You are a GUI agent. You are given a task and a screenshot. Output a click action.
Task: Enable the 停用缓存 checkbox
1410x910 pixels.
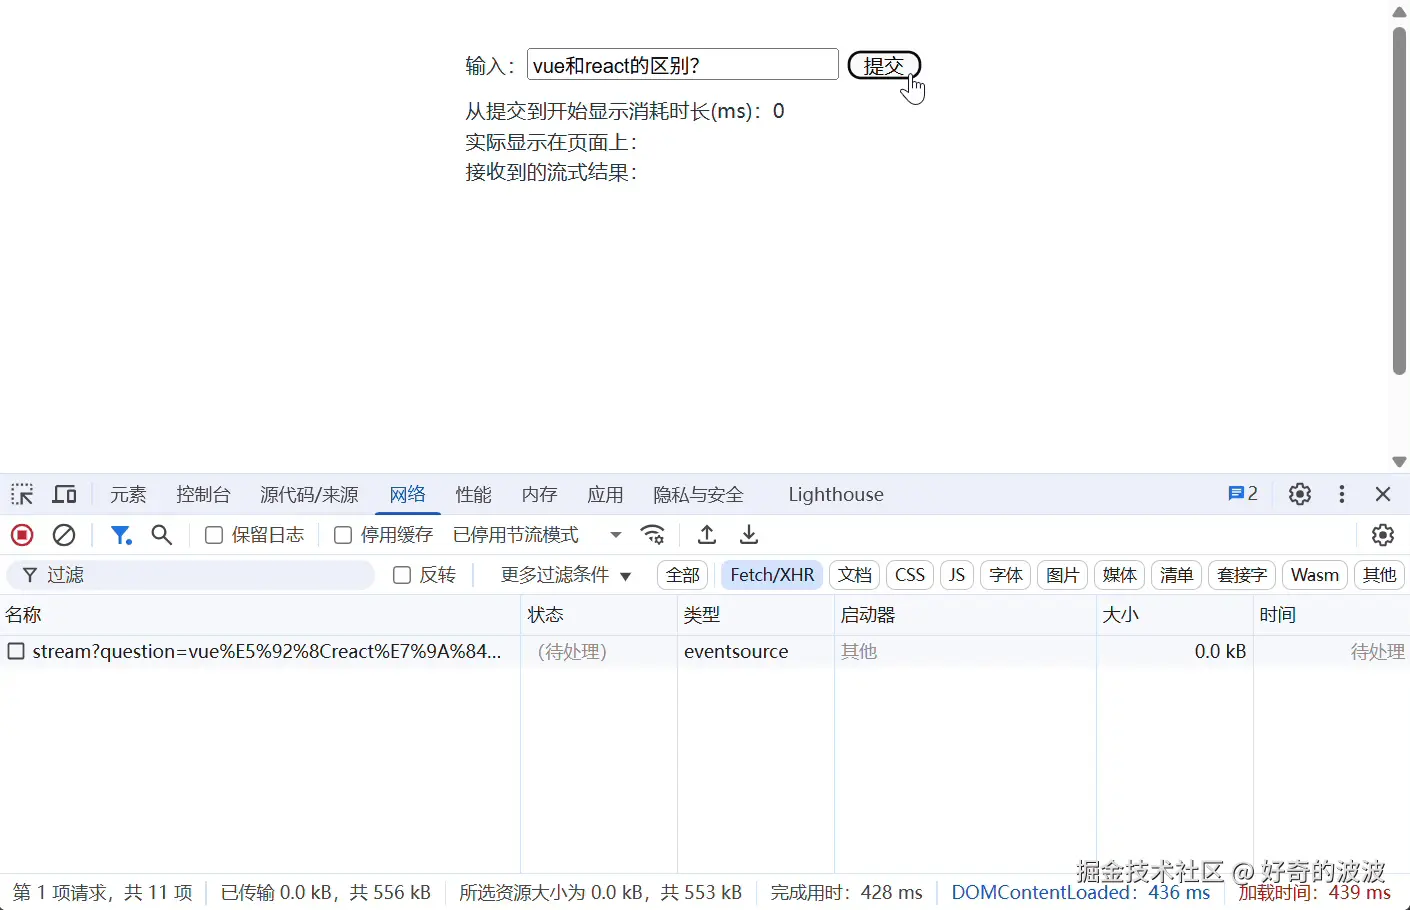point(342,535)
